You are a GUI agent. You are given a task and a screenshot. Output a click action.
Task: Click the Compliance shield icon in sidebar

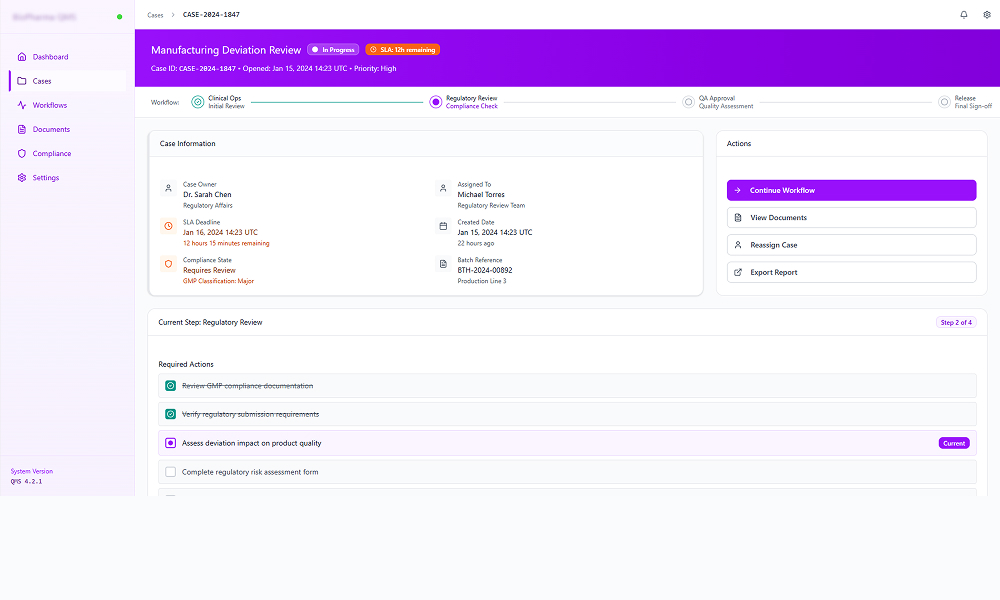[22, 154]
